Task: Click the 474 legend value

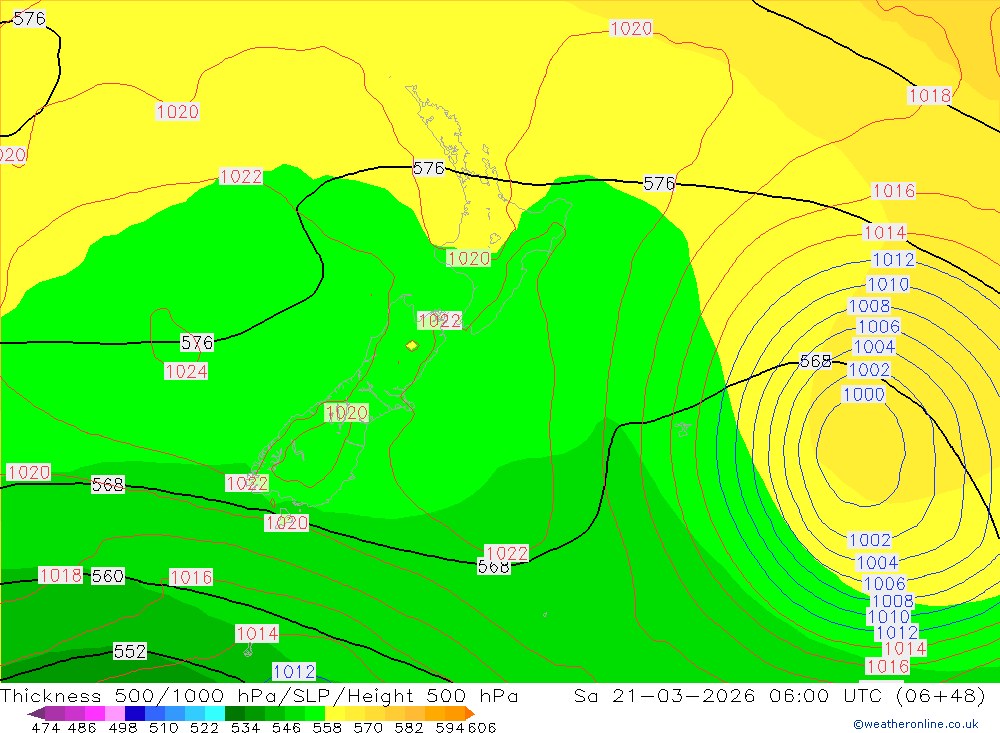Action: point(45,727)
